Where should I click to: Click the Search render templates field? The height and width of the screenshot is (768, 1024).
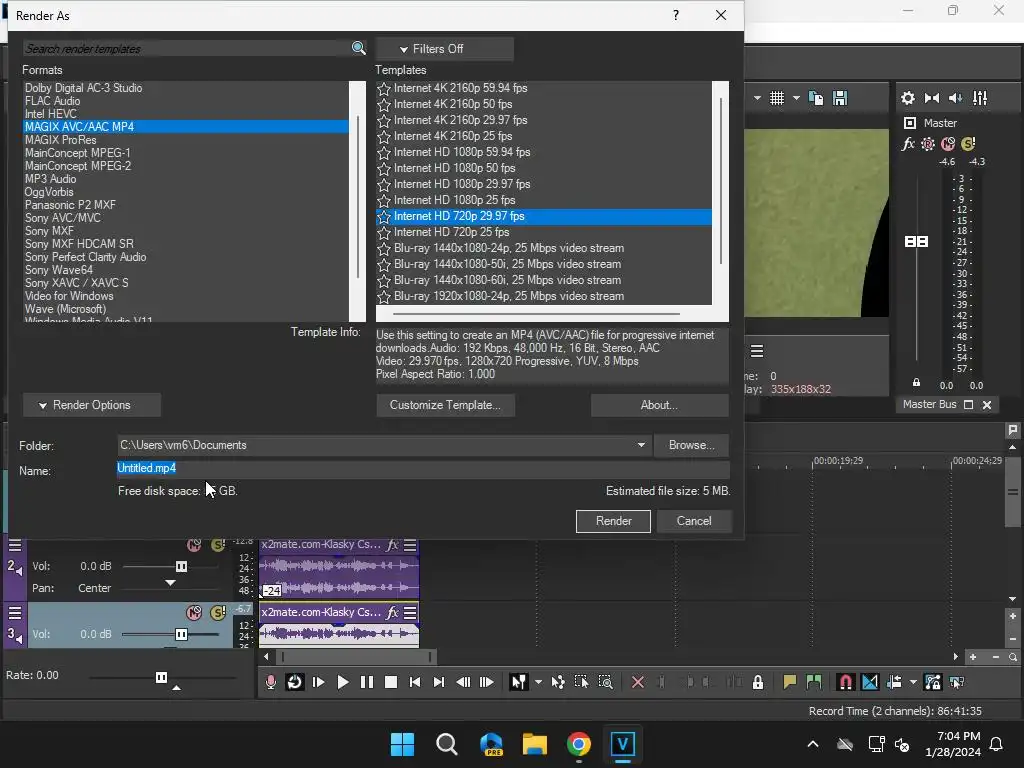[187, 48]
